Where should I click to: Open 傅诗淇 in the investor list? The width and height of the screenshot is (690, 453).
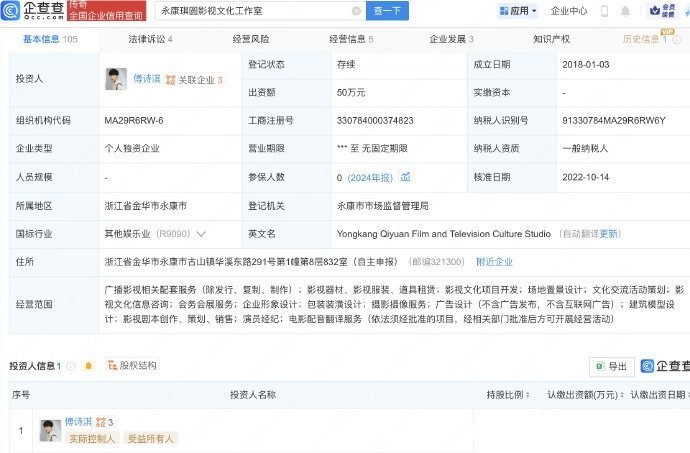(78, 422)
